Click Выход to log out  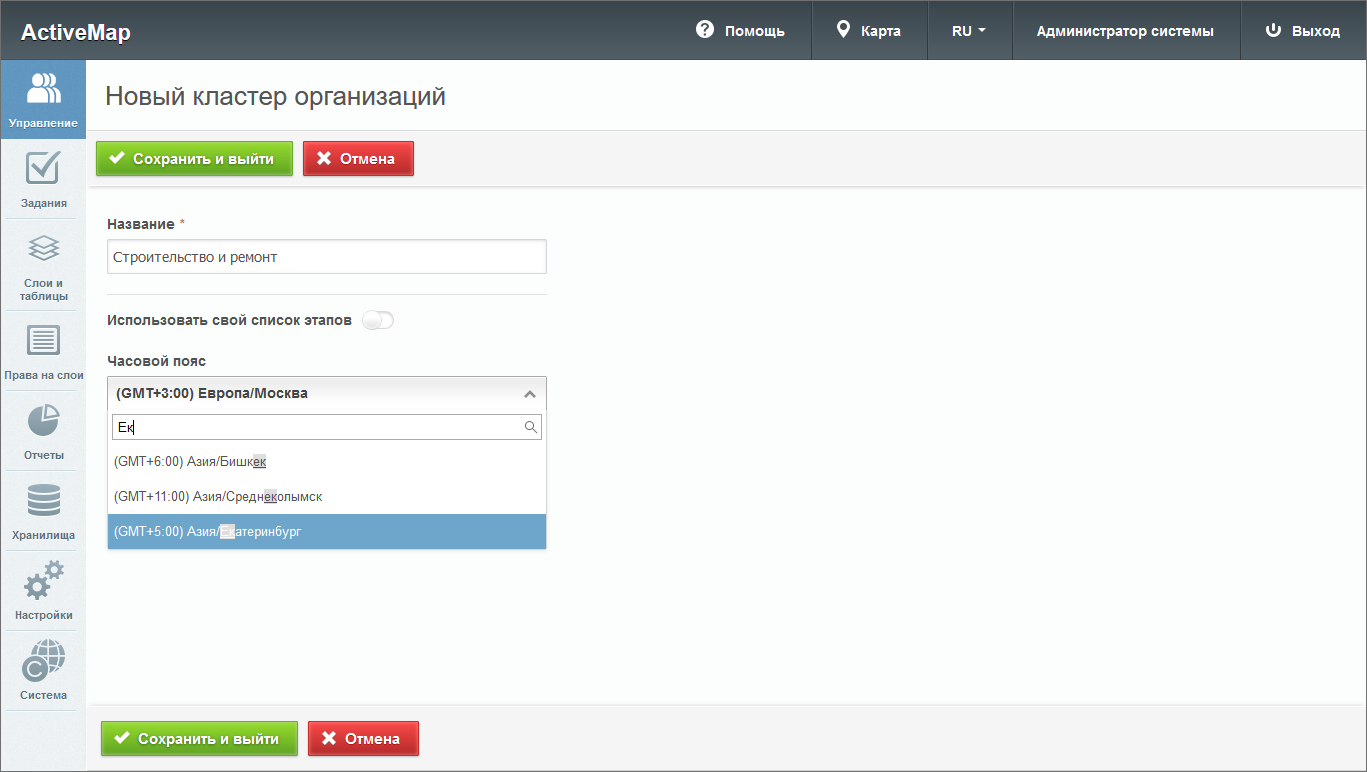tap(1303, 31)
